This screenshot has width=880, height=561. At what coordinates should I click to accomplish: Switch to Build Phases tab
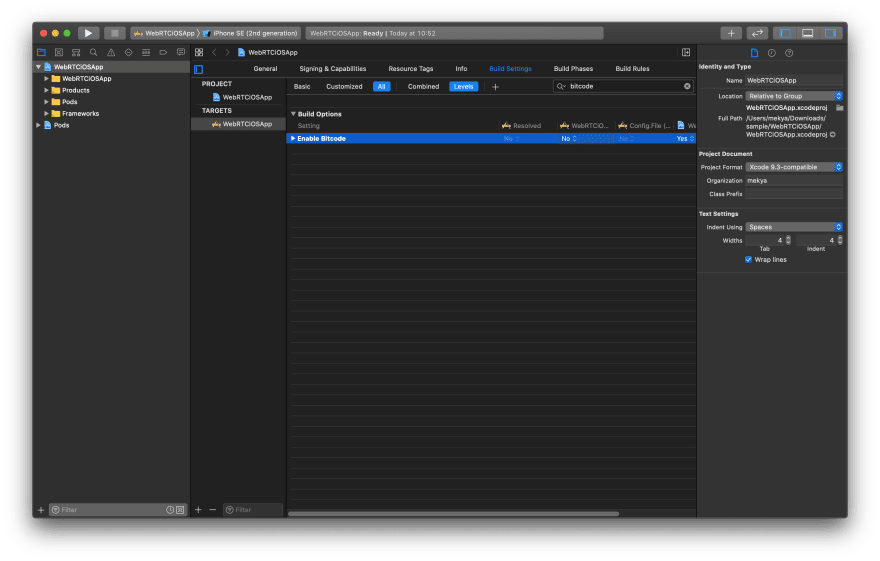[x=573, y=68]
